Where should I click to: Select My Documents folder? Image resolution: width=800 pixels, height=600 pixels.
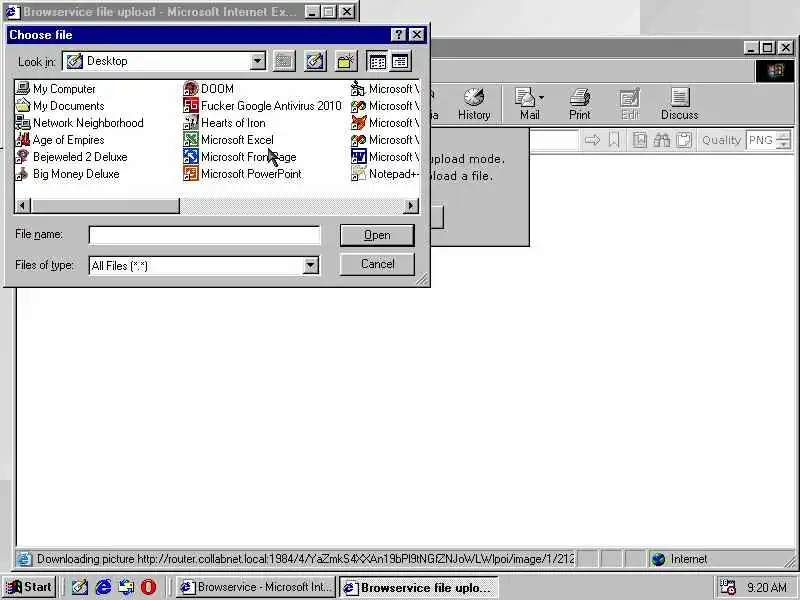tap(60, 106)
